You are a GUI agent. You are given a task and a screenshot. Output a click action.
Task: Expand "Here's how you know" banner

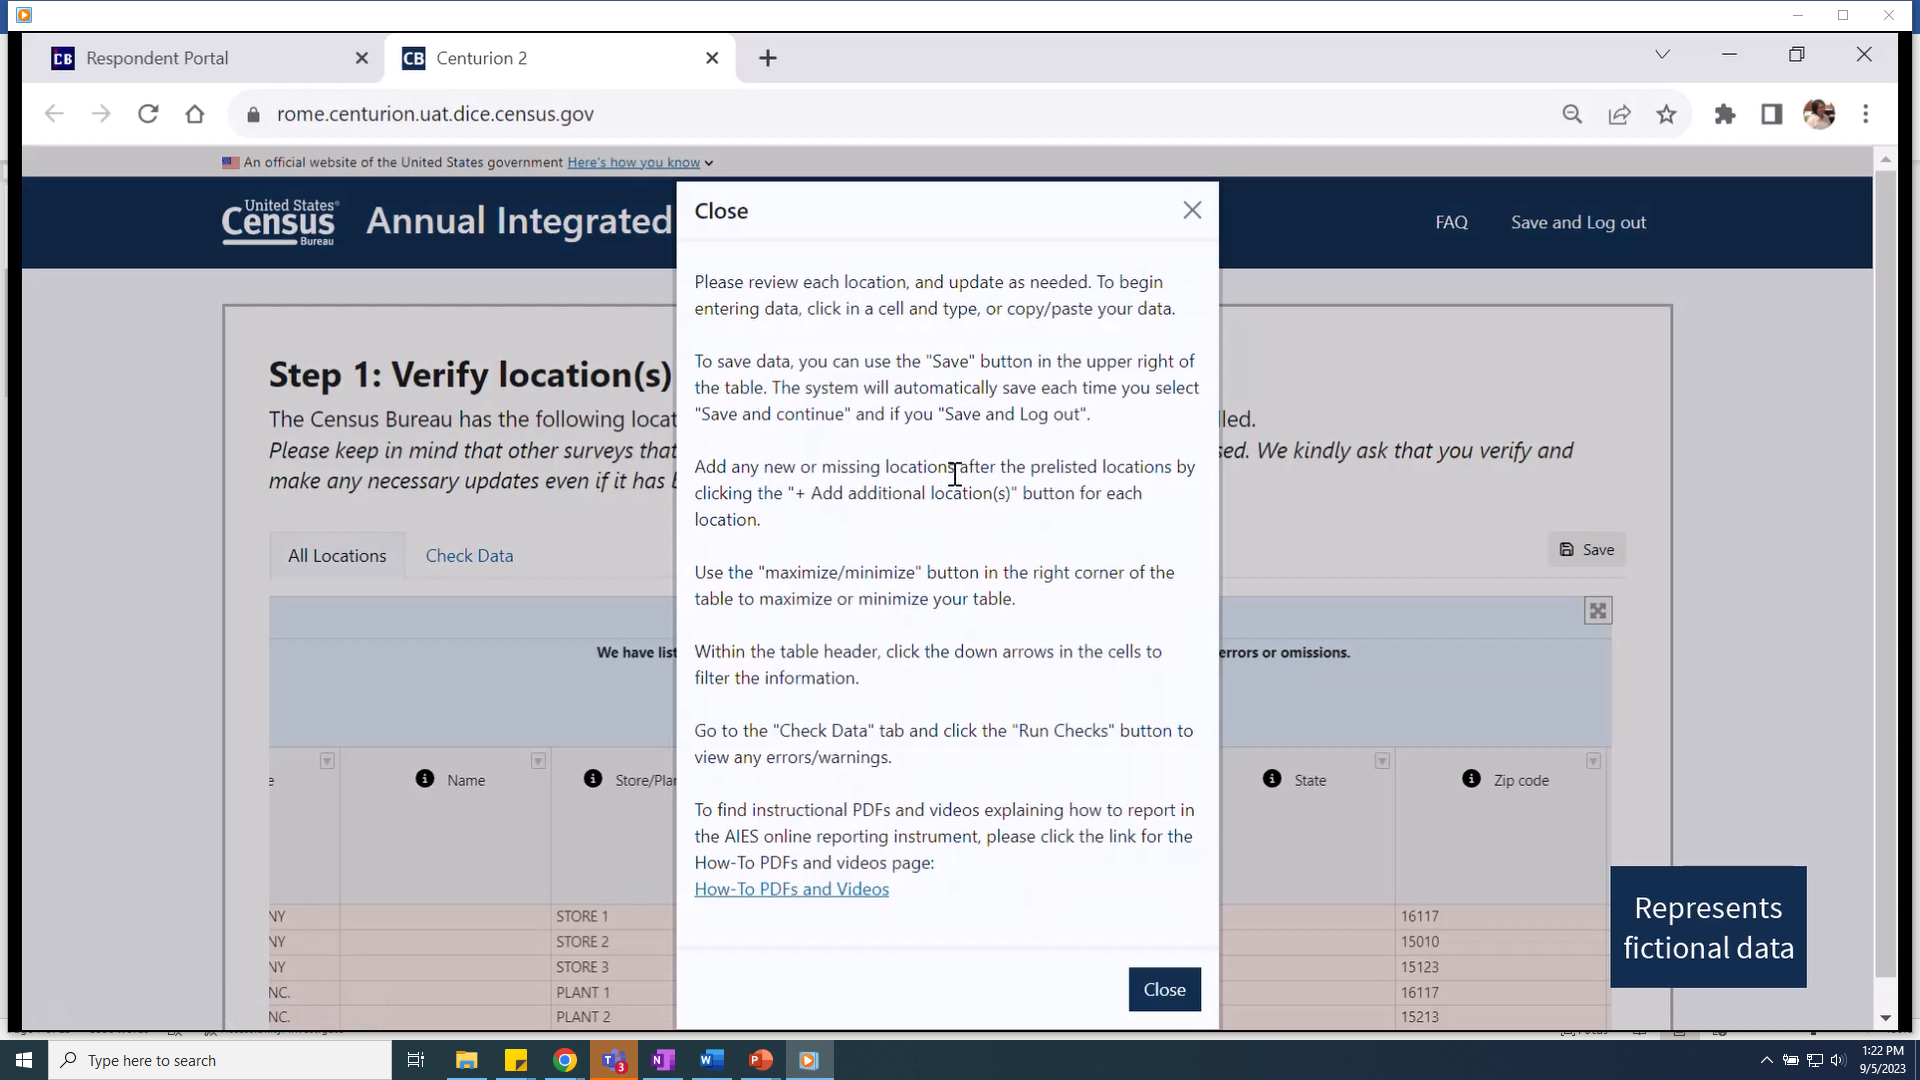tap(640, 162)
